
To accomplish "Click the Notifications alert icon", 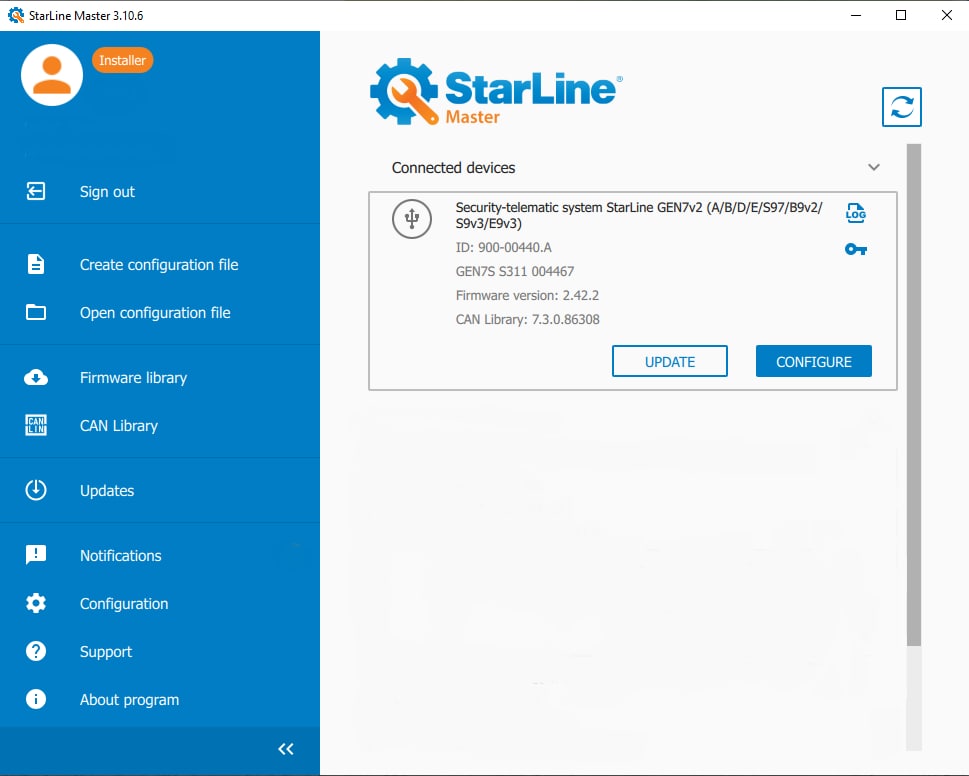I will 36,556.
